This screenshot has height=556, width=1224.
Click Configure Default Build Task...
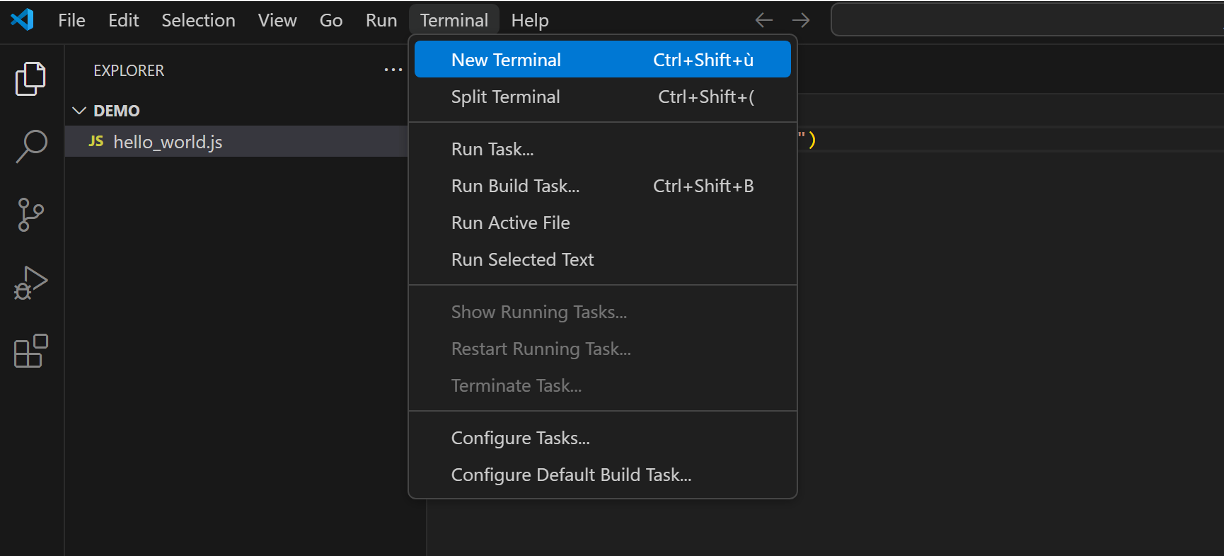[x=571, y=475]
